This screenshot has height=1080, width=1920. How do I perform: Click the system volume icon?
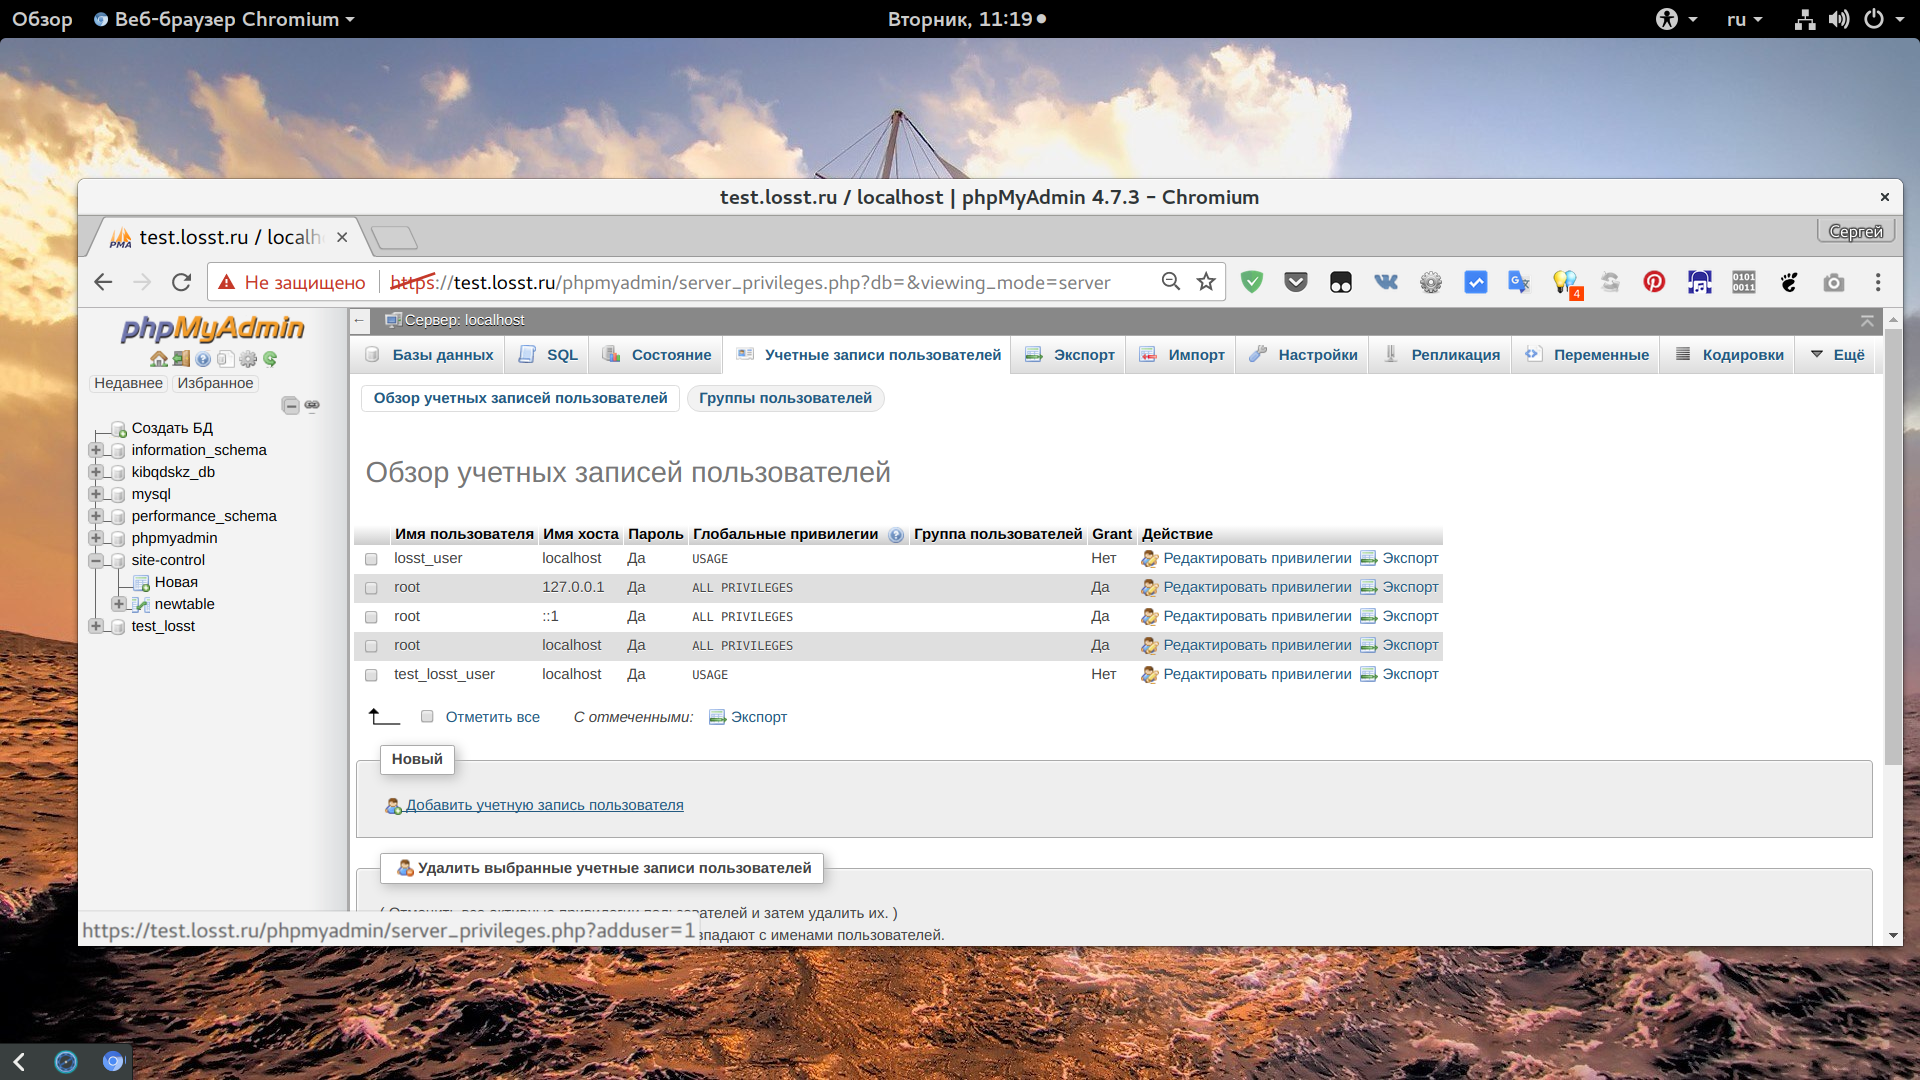click(x=1839, y=19)
